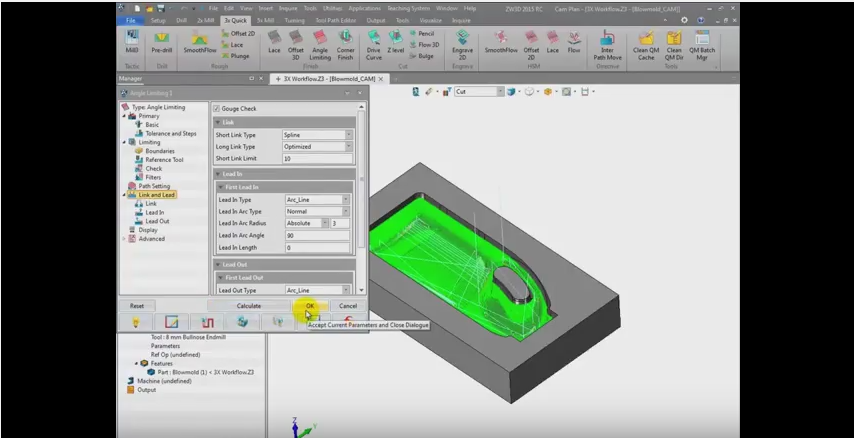Click the Short Link Limit field
Image resolution: width=854 pixels, height=438 pixels.
click(318, 159)
